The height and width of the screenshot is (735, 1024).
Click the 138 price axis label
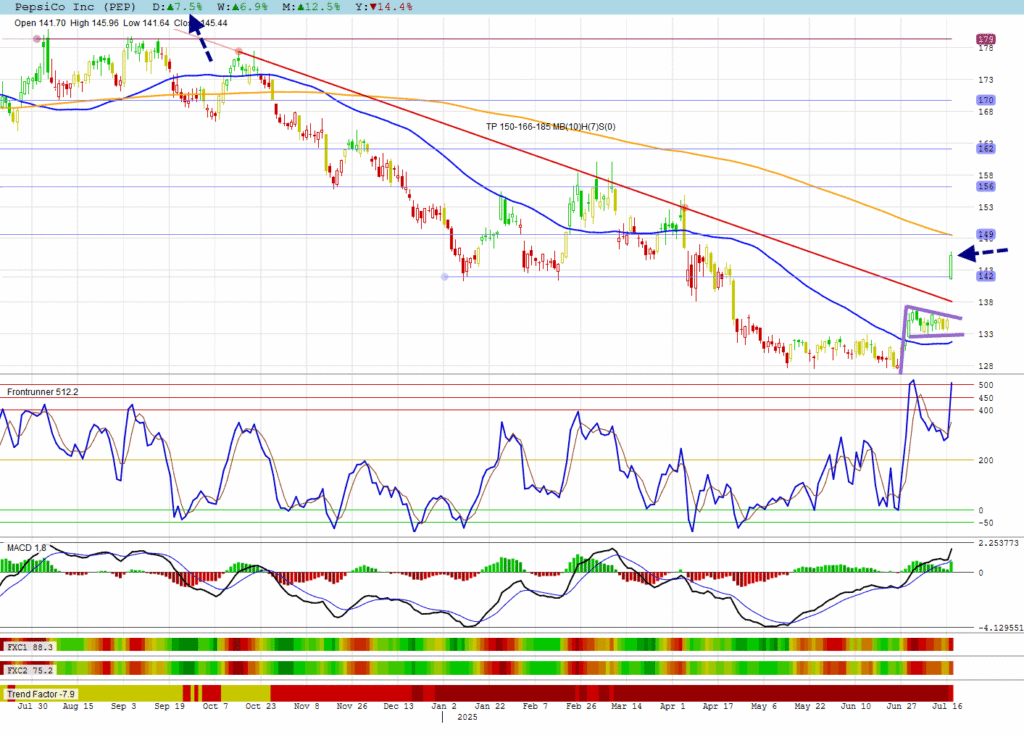tap(985, 302)
